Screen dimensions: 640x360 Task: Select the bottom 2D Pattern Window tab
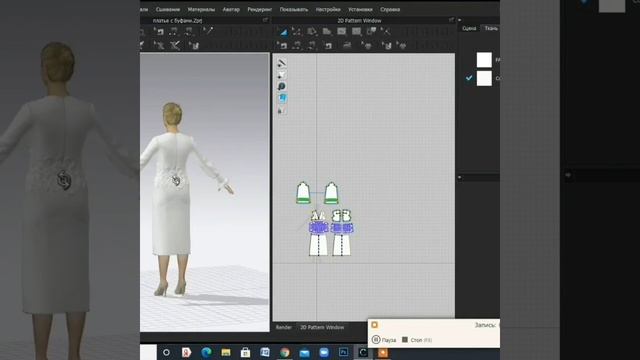(x=322, y=327)
